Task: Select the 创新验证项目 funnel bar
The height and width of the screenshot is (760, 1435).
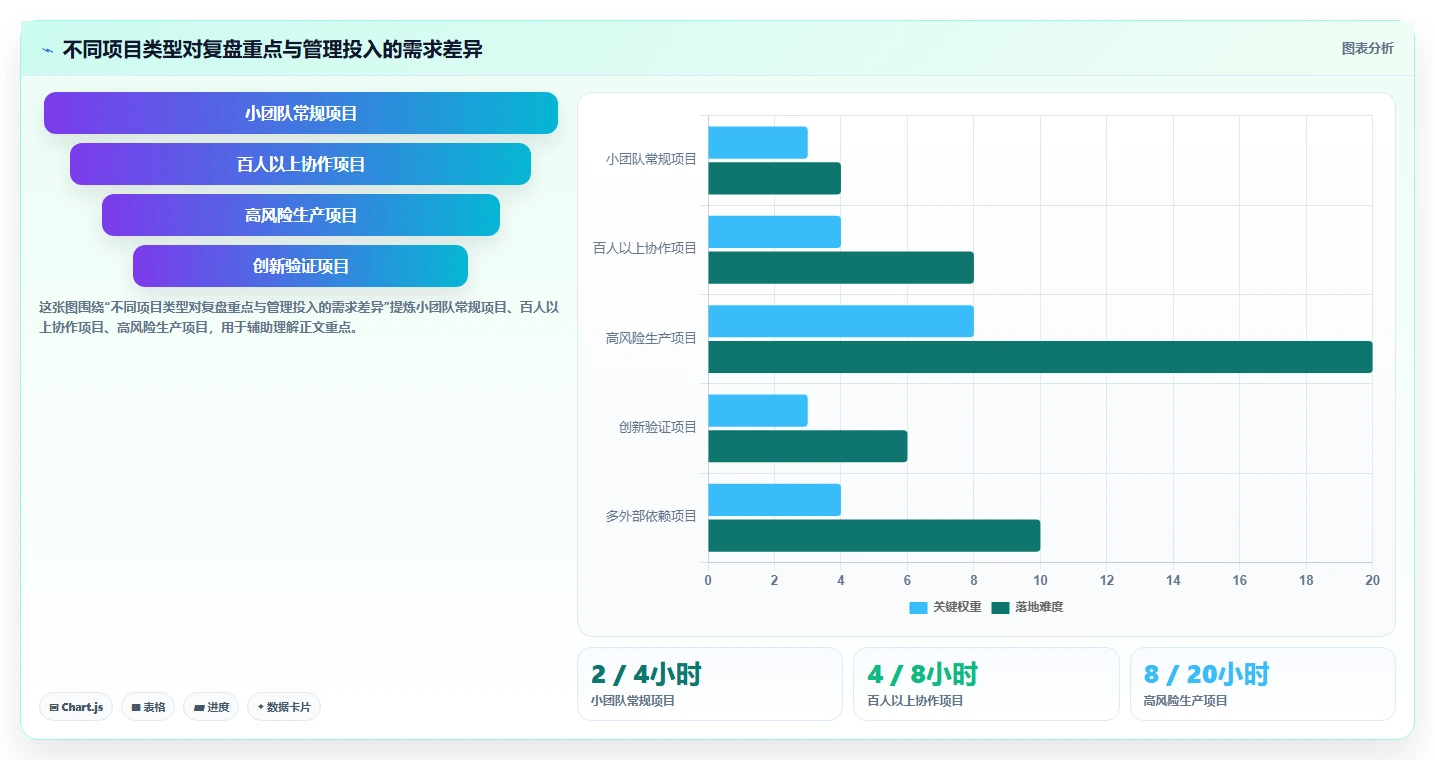Action: click(x=301, y=266)
